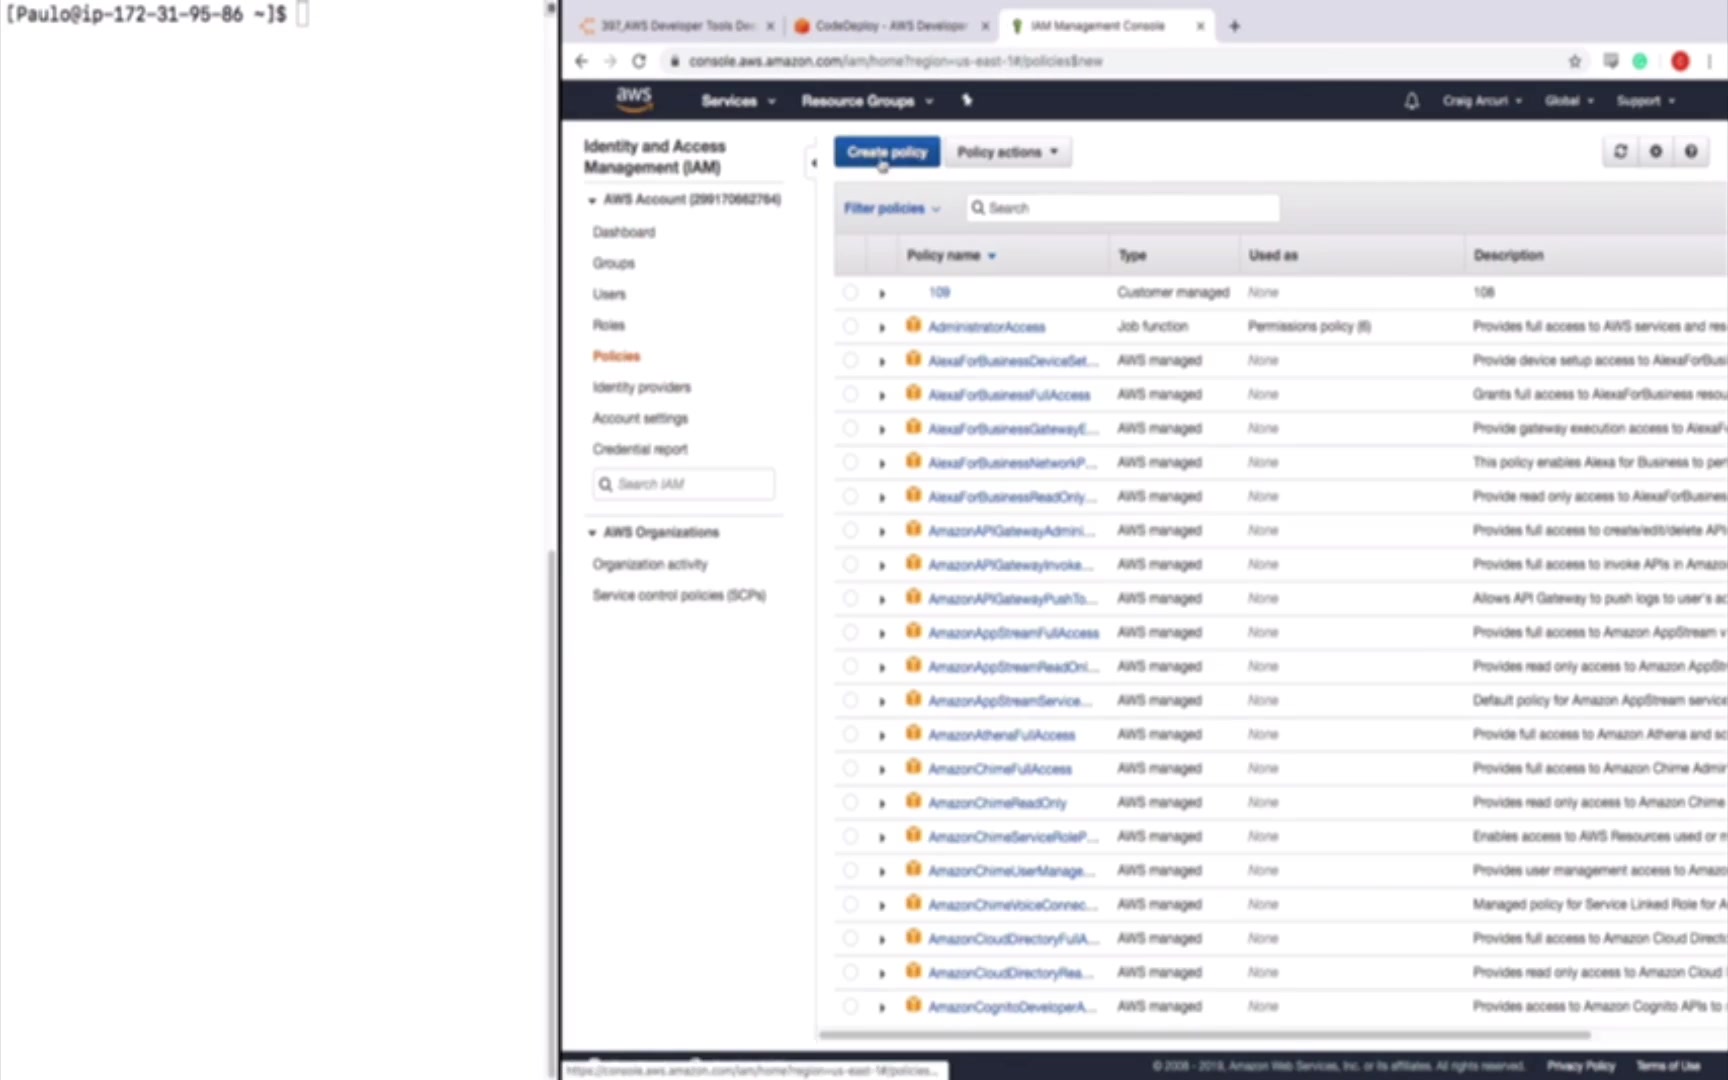Open the Support dropdown menu

1646,101
